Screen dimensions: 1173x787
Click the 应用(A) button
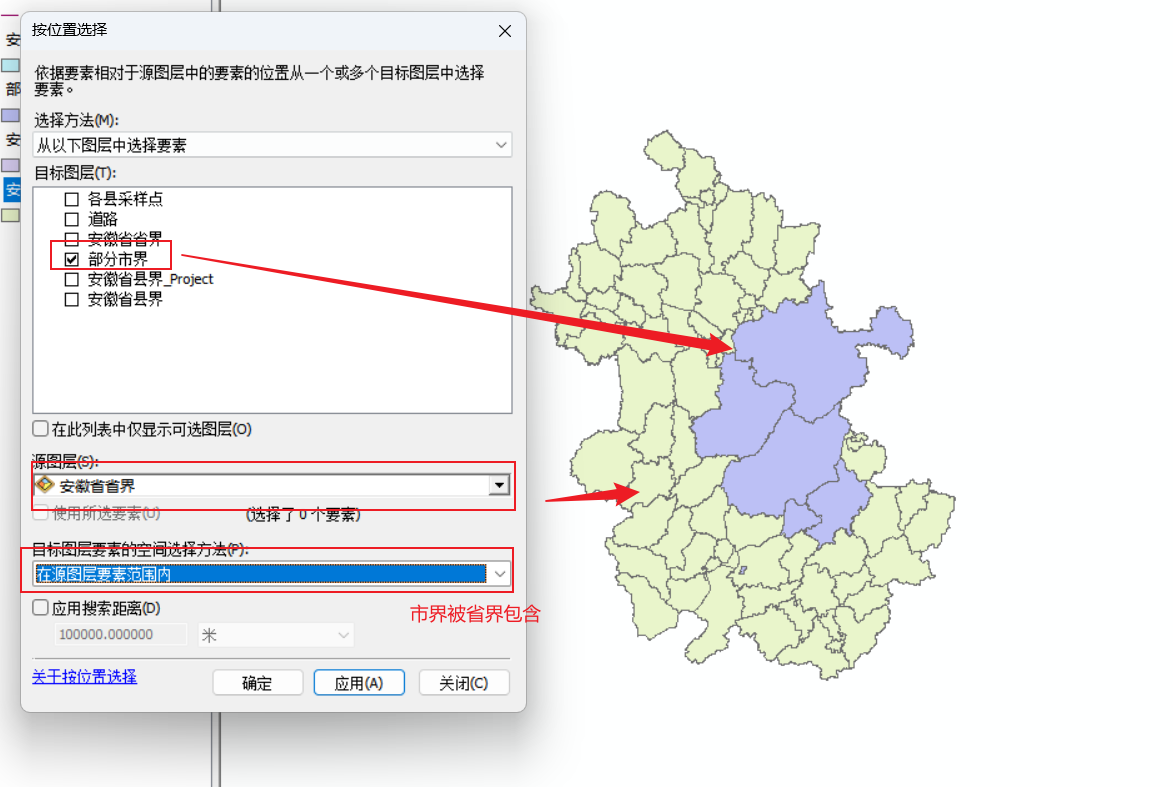(x=359, y=682)
